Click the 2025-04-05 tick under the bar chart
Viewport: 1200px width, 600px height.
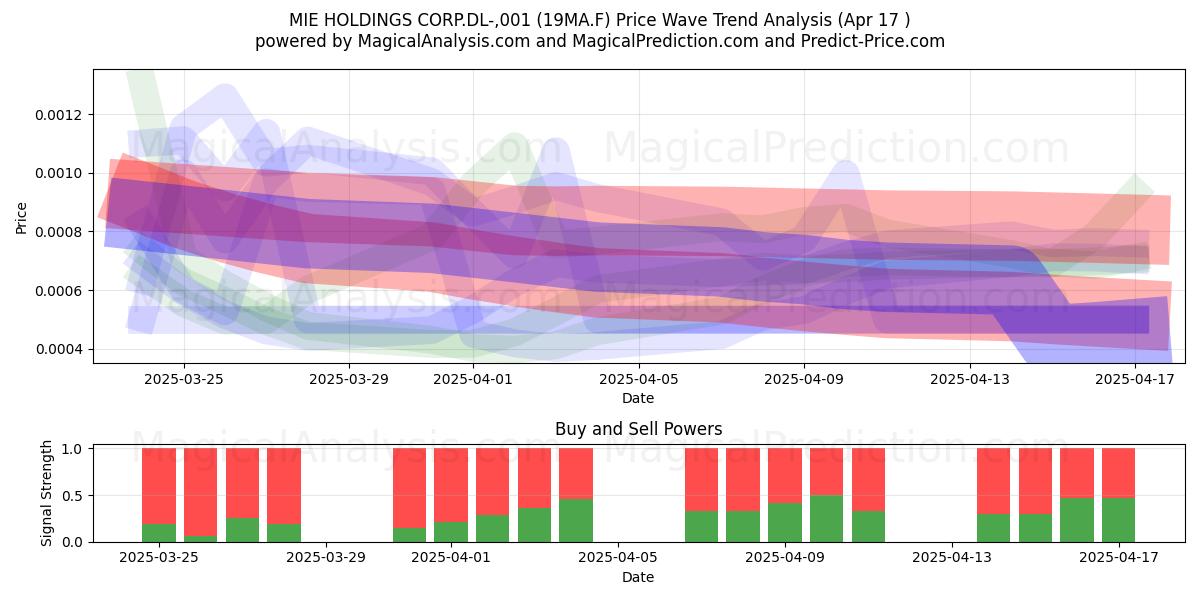618,558
